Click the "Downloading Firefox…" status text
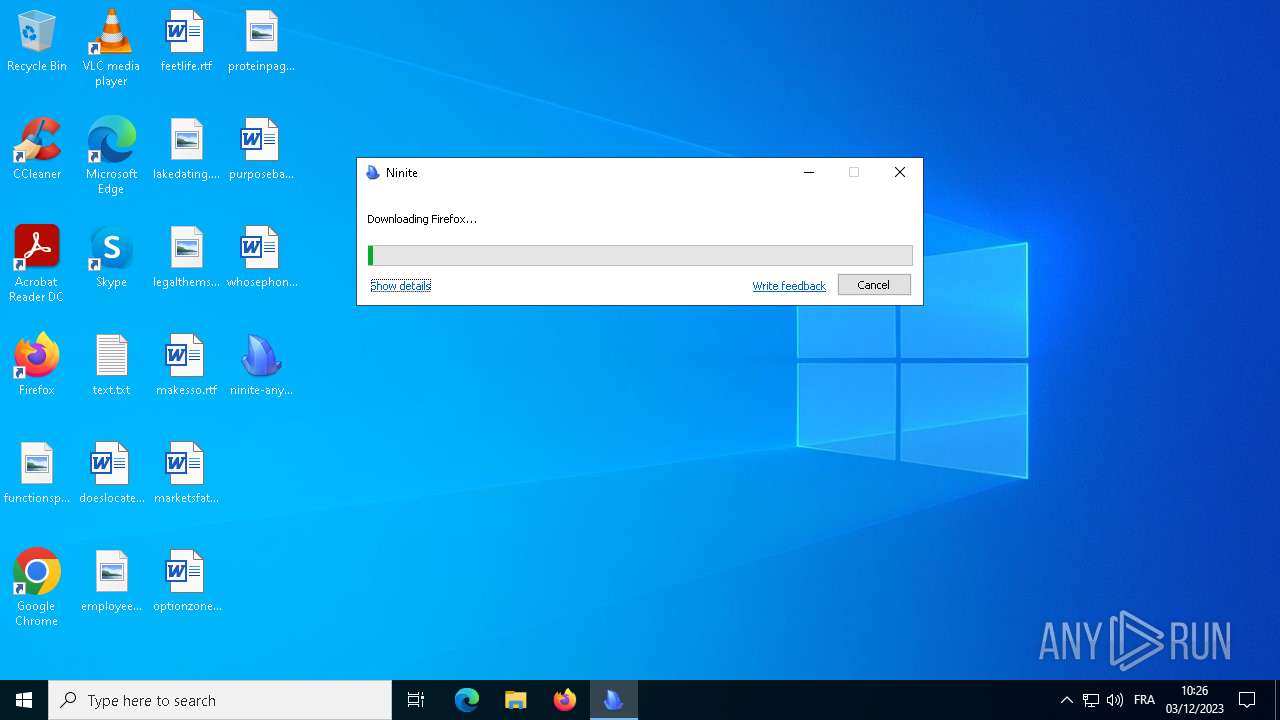Viewport: 1280px width, 720px height. 422,219
